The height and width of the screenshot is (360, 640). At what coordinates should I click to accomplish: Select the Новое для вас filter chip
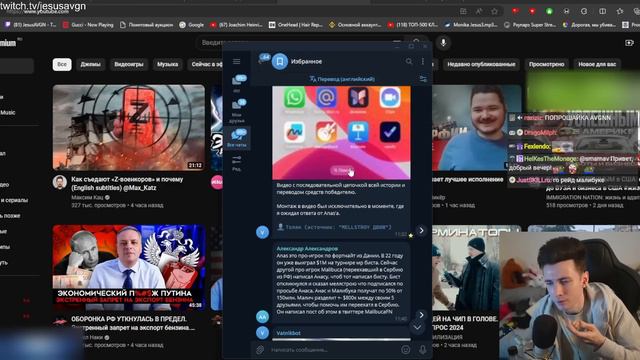pyautogui.click(x=597, y=64)
